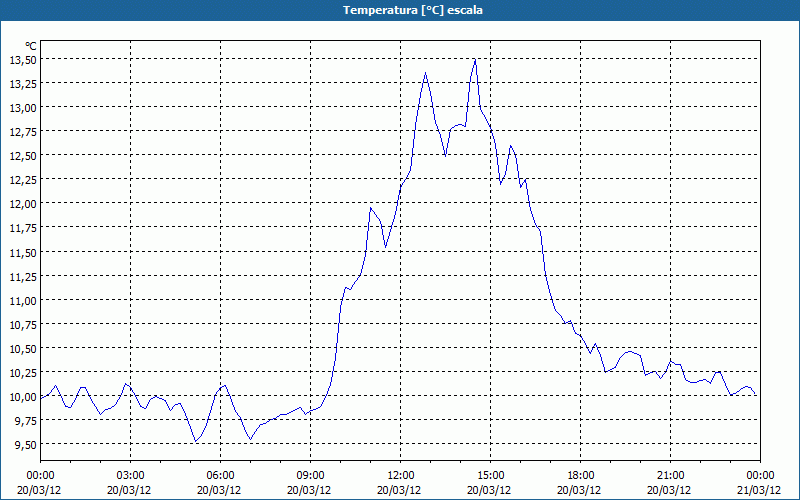Click the 21/03/12 date label
800x500 pixels.
coord(759,490)
